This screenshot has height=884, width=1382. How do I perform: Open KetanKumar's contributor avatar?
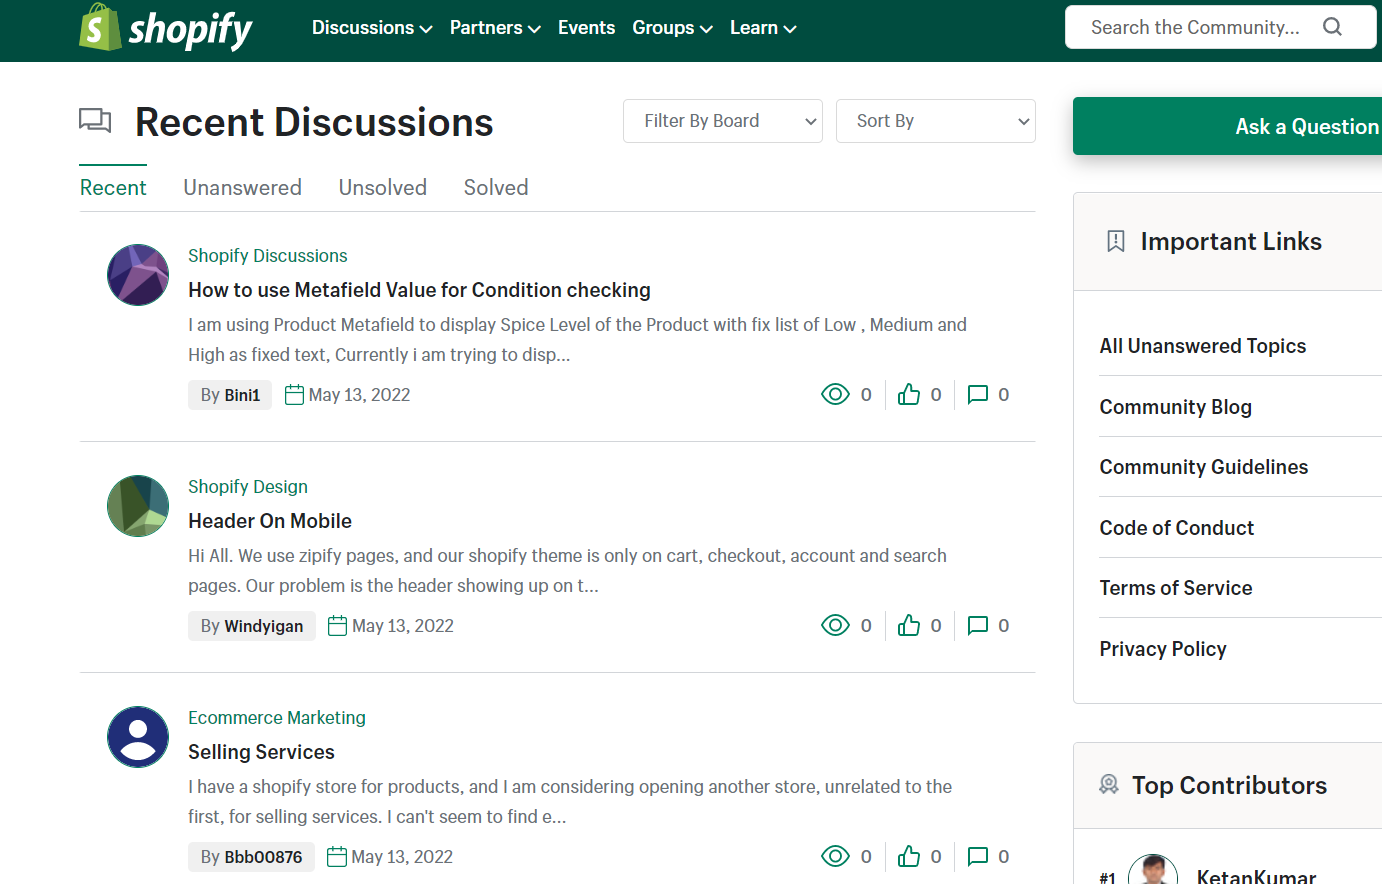click(1153, 870)
